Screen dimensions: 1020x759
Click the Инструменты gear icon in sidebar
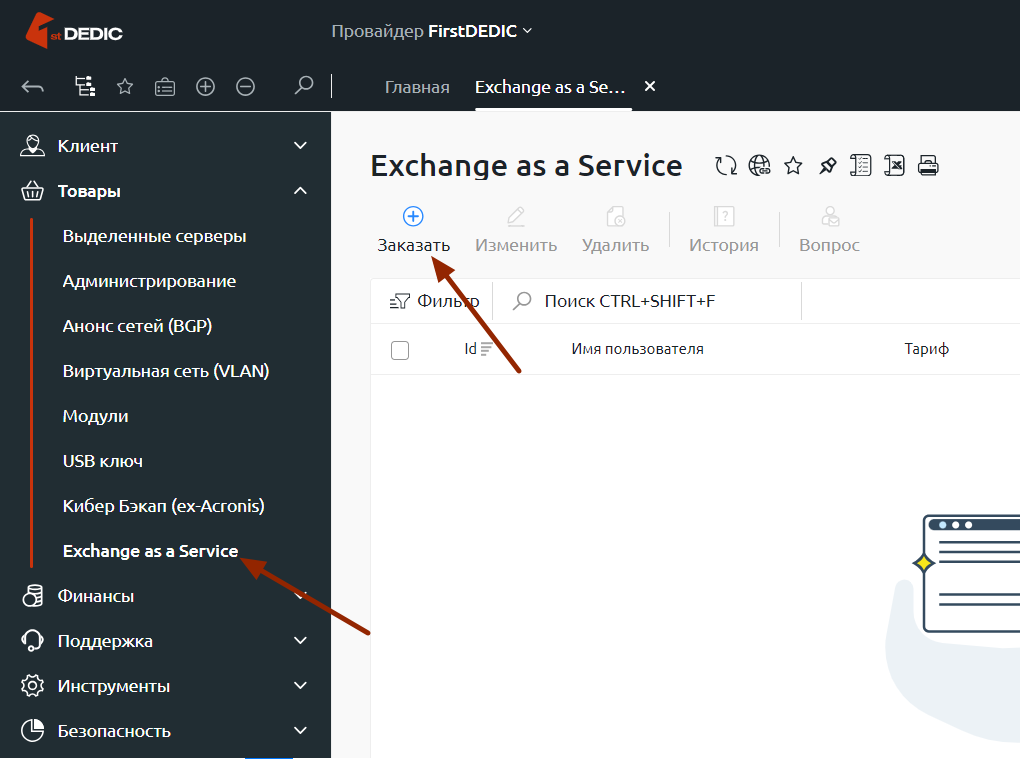(33, 686)
